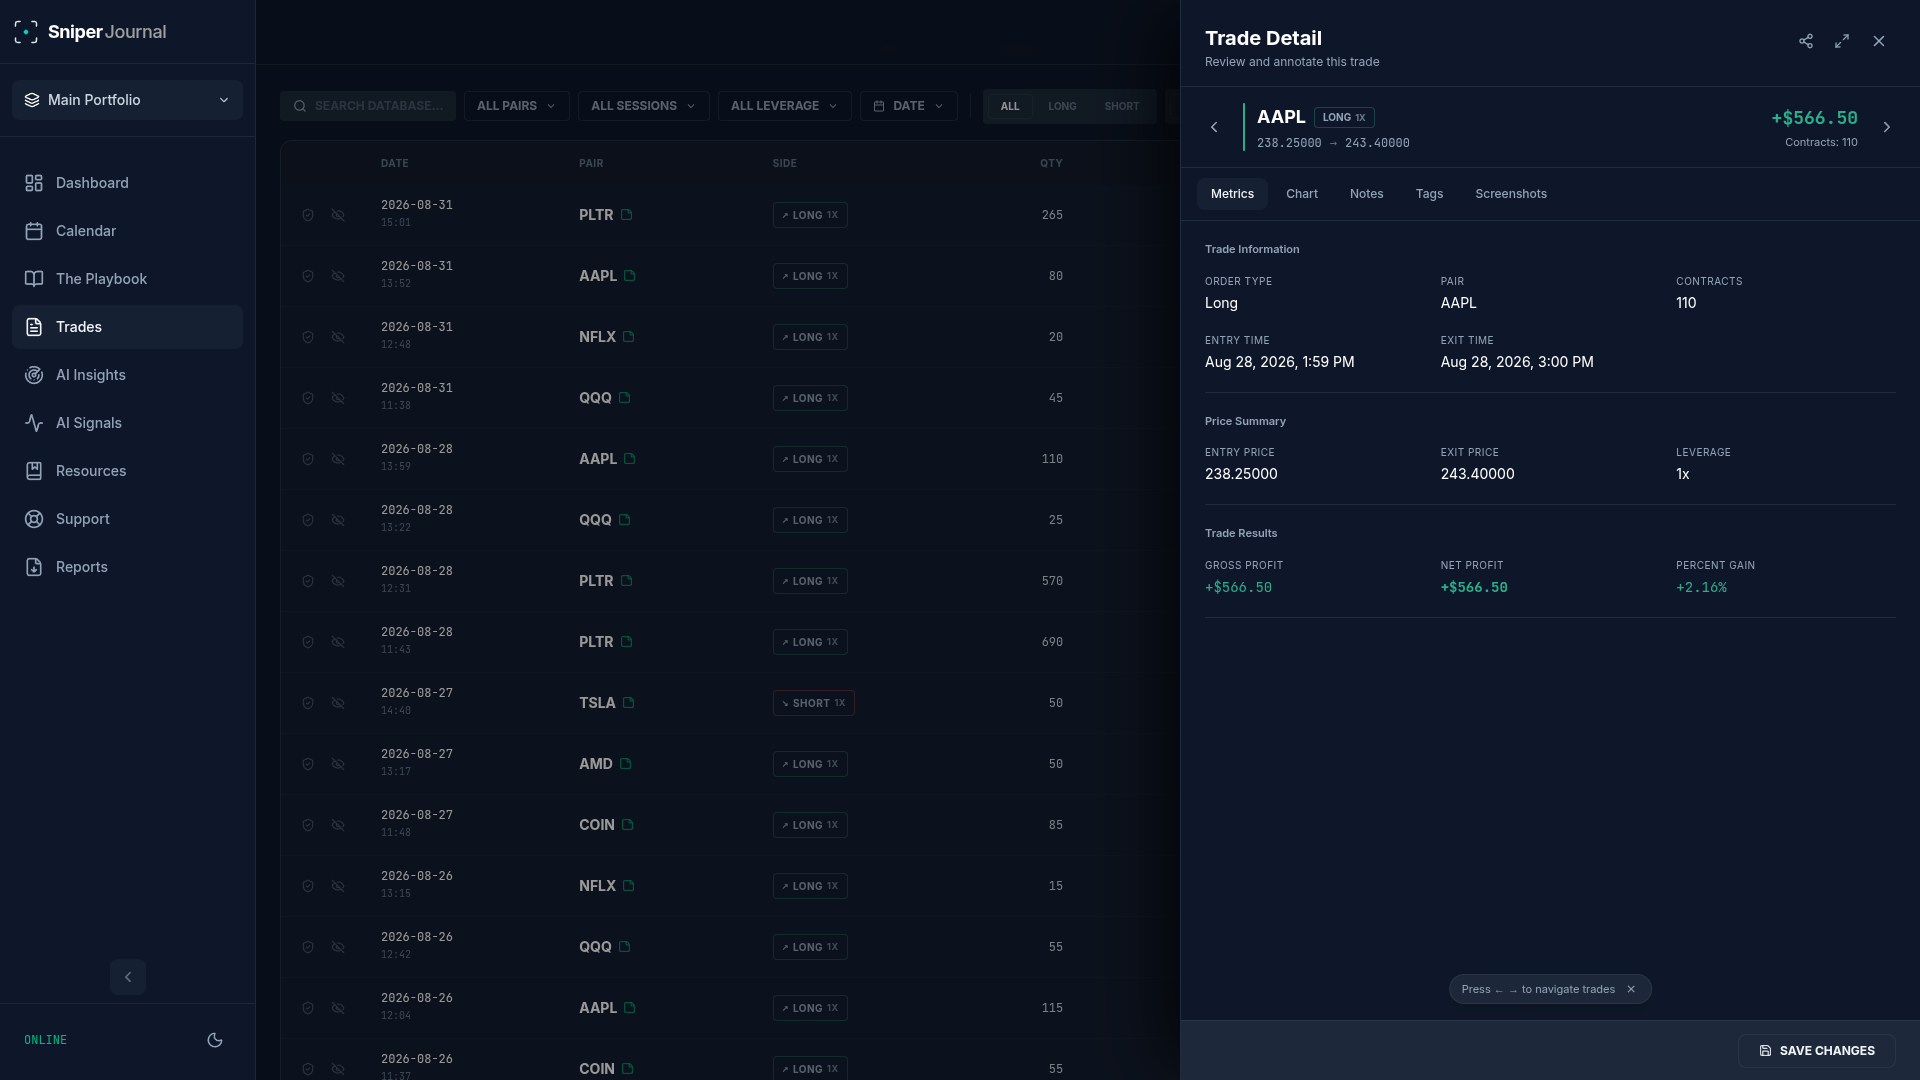Toggle visibility of the AAPL 2026-08-28 trade
Screen dimensions: 1920x1080
338,459
